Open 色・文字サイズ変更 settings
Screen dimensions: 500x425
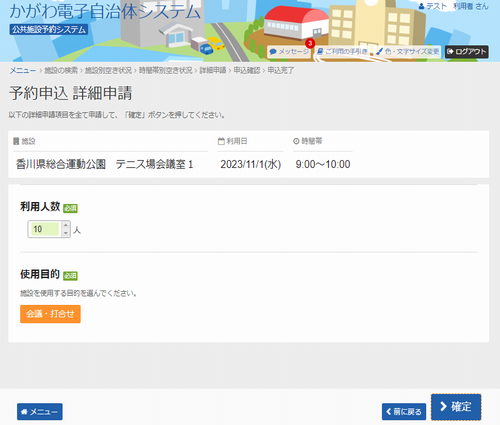(x=407, y=52)
